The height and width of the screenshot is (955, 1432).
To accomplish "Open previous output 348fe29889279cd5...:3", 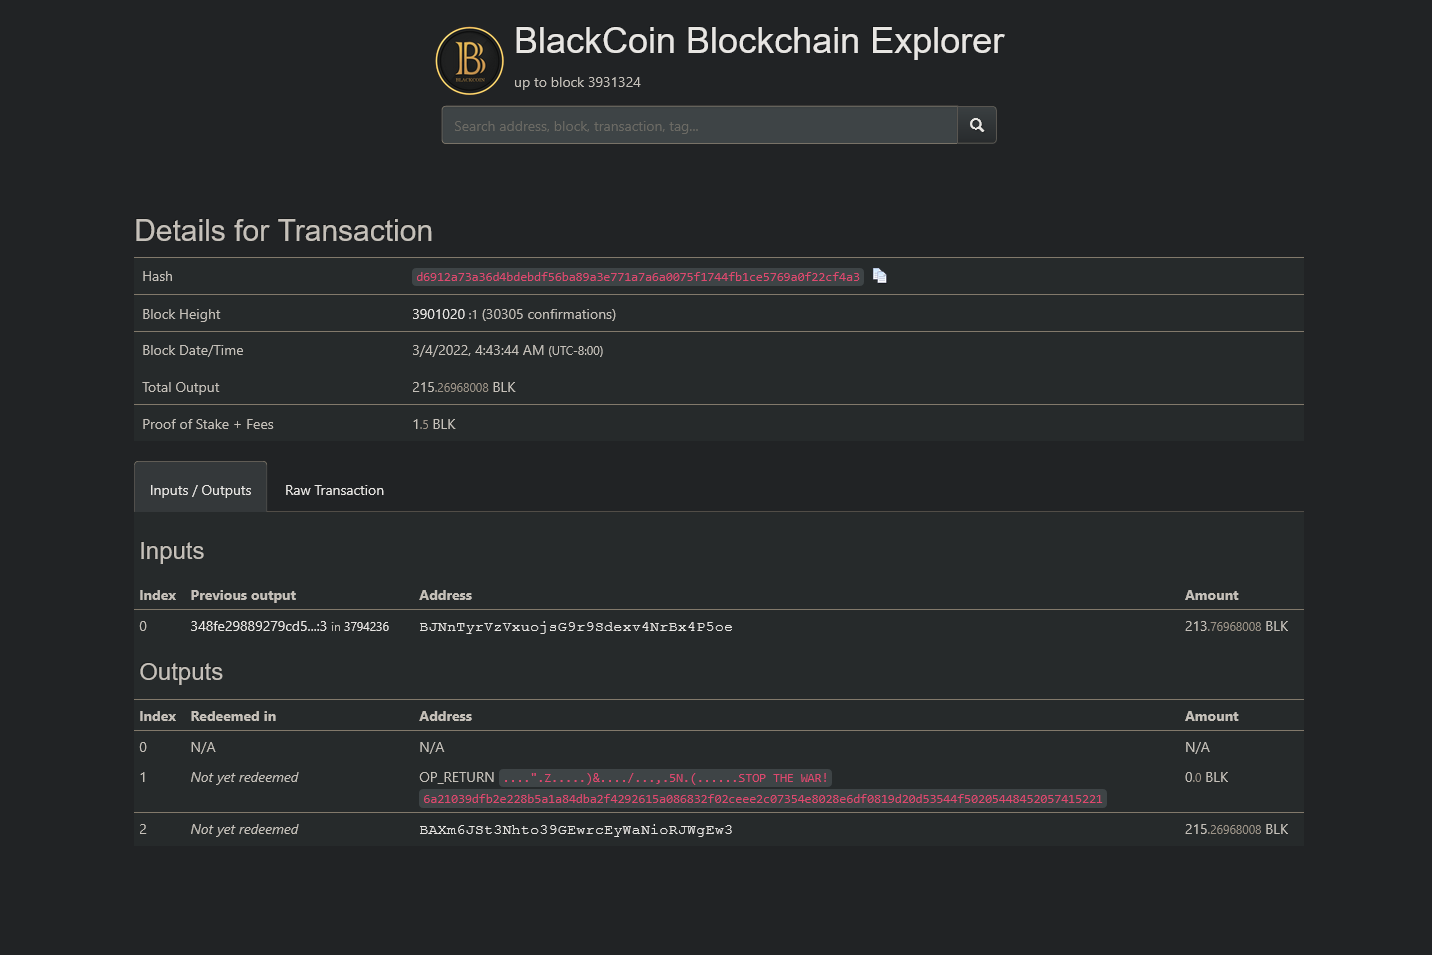I will [258, 626].
